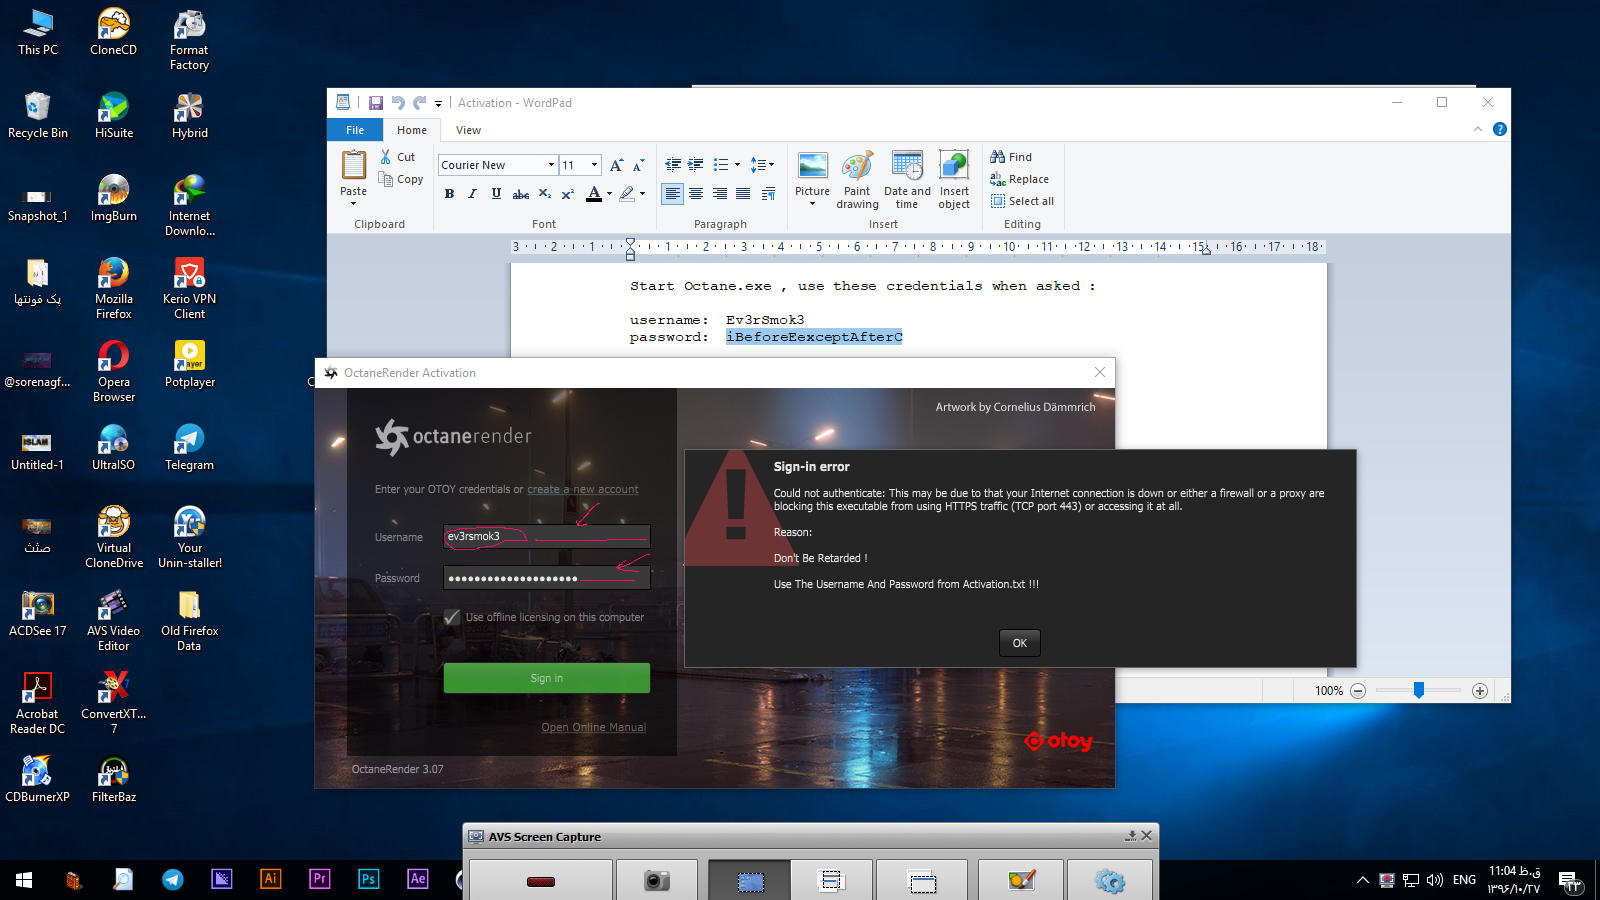
Task: Toggle Bold formatting
Action: [449, 194]
